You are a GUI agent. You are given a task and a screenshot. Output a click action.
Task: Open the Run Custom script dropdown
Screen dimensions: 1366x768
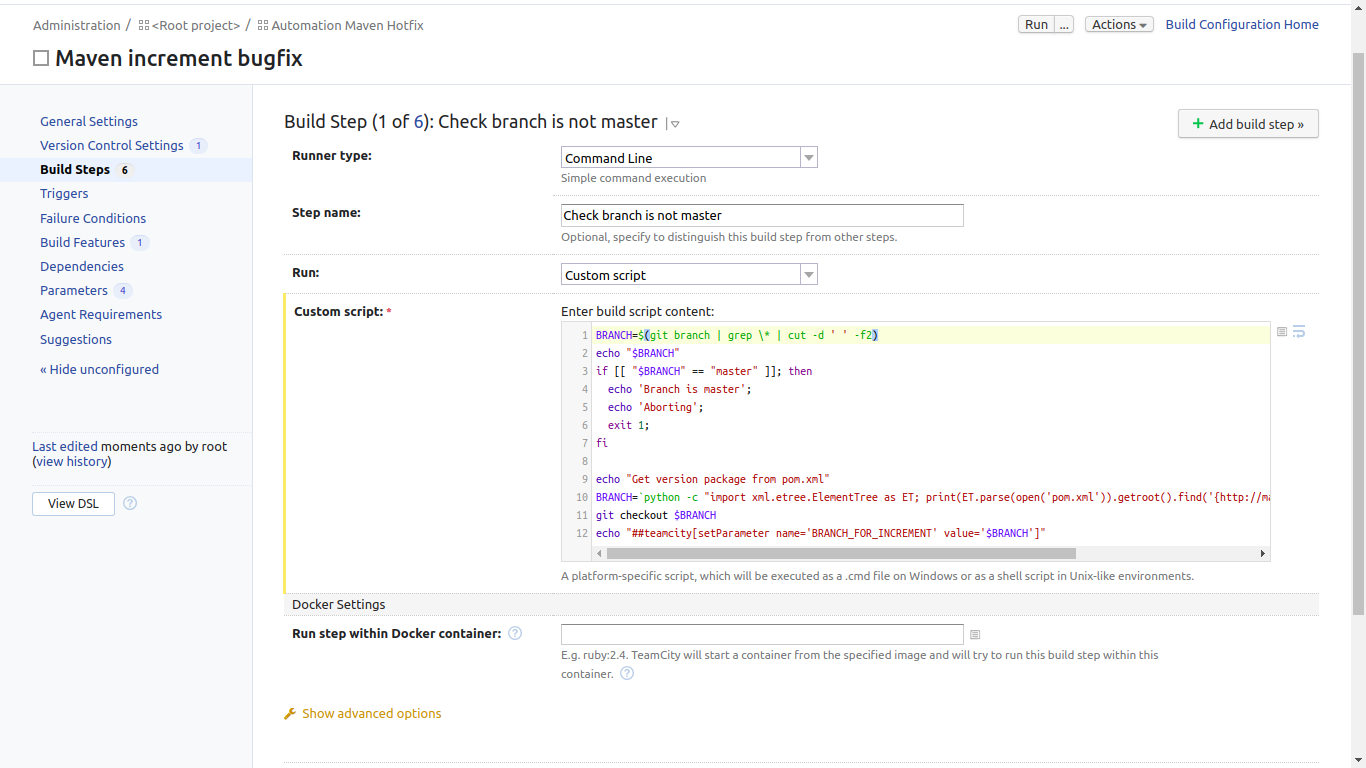coord(809,275)
